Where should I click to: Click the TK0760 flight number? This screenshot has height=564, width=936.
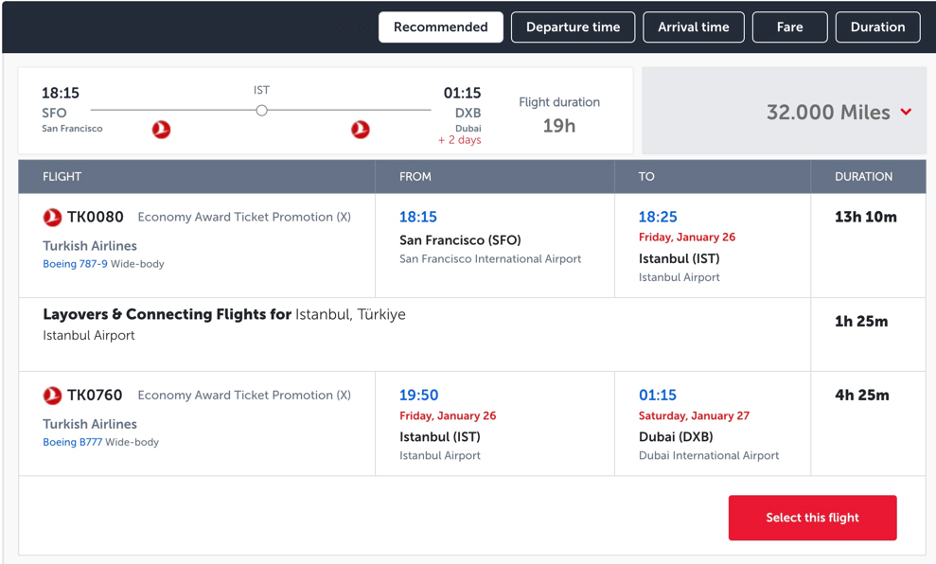[x=95, y=395]
